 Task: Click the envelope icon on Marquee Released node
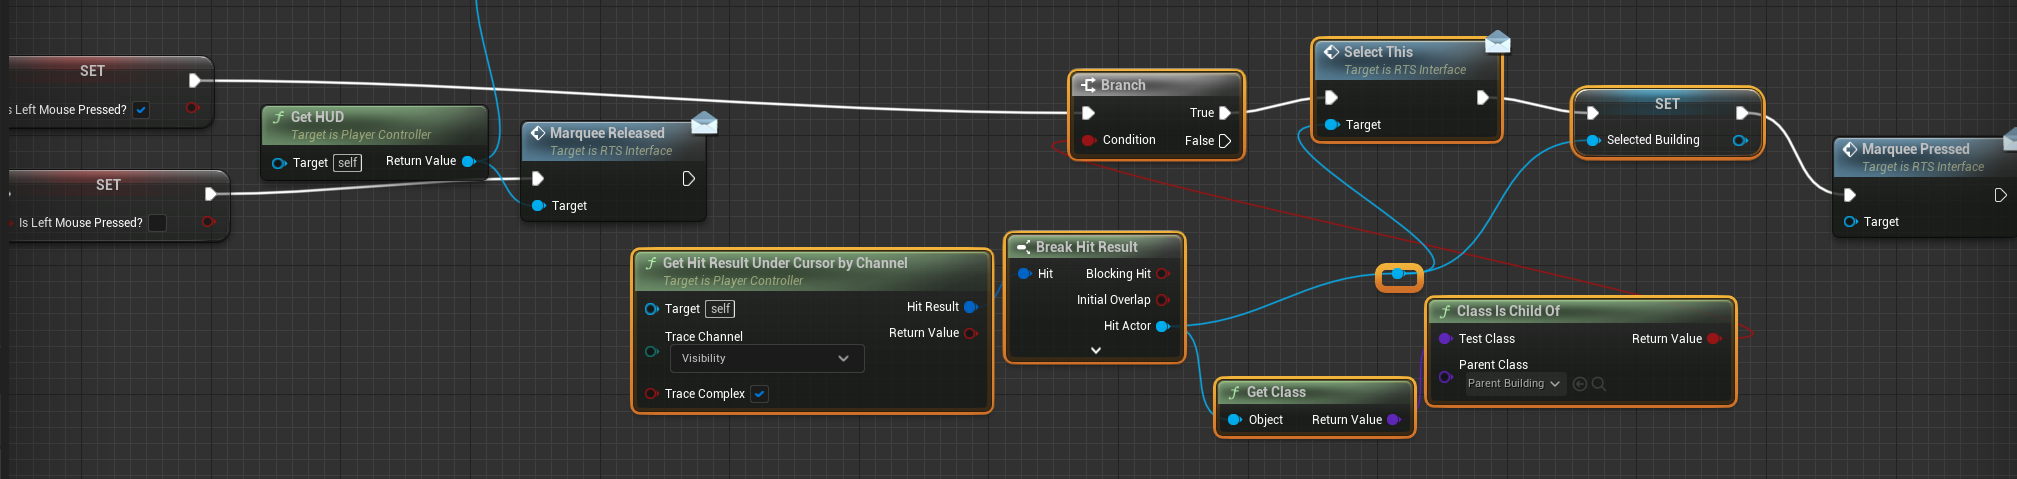pos(704,122)
